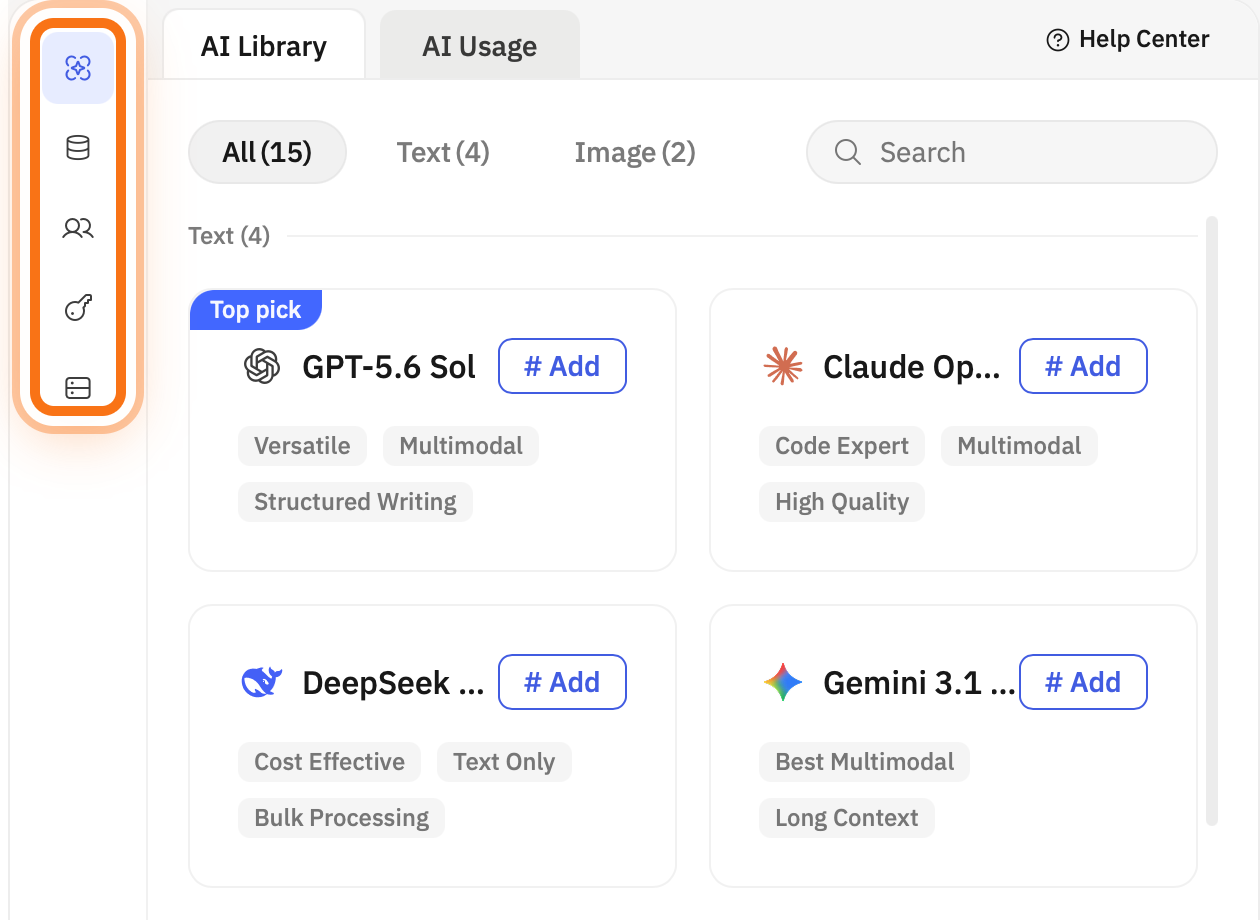Click the Cost Effective tag
This screenshot has width=1260, height=920.
click(x=329, y=762)
